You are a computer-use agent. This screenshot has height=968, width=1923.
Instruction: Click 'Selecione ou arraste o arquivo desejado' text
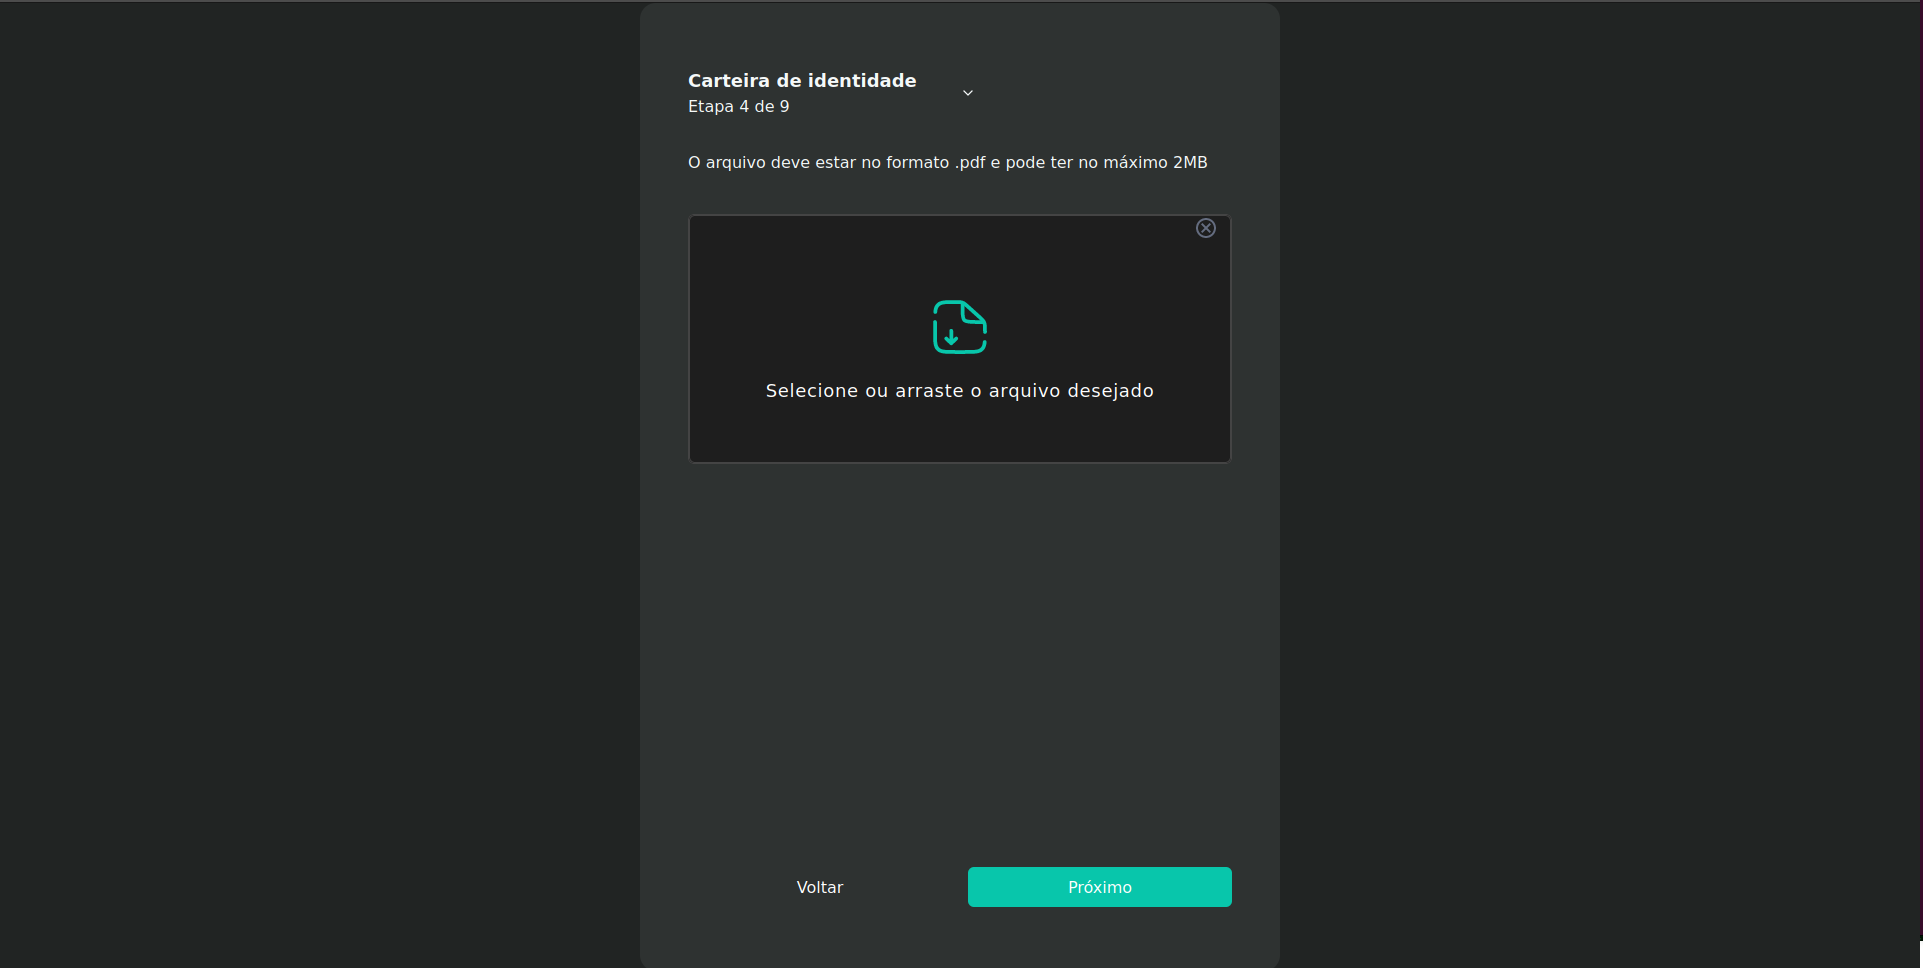tap(960, 391)
